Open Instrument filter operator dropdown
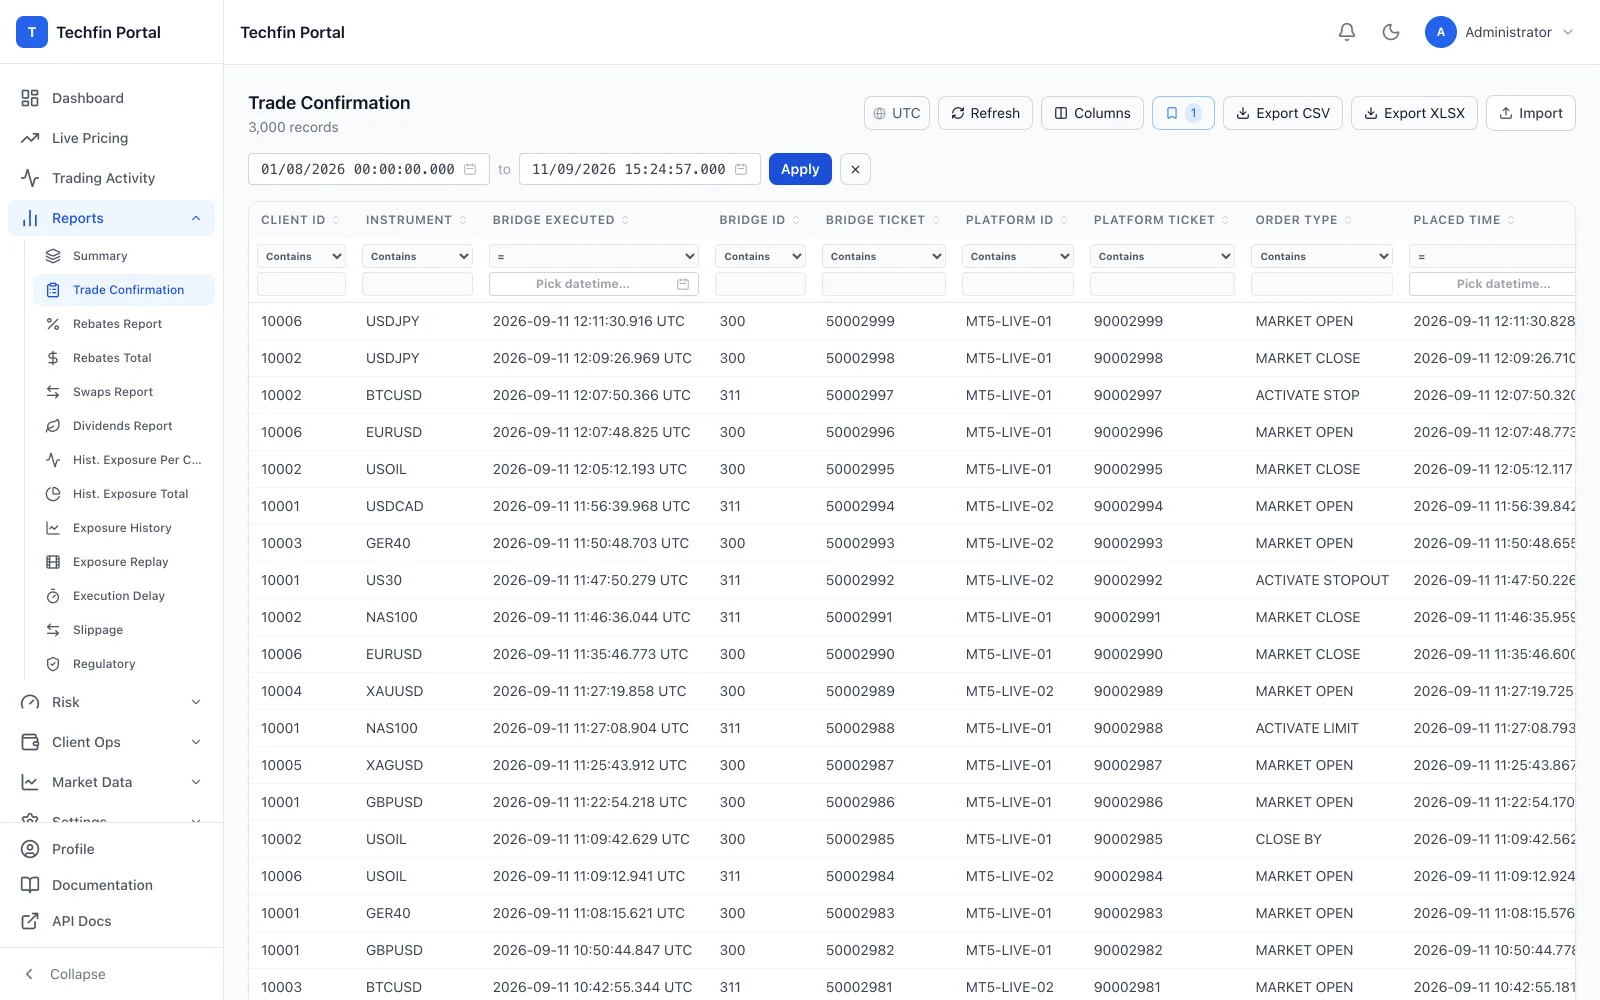The image size is (1600, 1000). [417, 256]
